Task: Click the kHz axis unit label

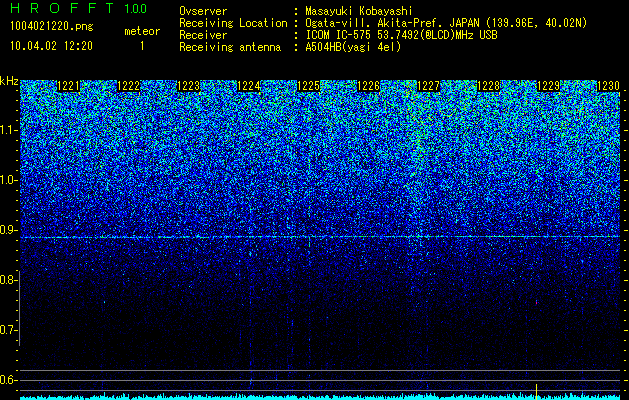Action: pyautogui.click(x=9, y=81)
